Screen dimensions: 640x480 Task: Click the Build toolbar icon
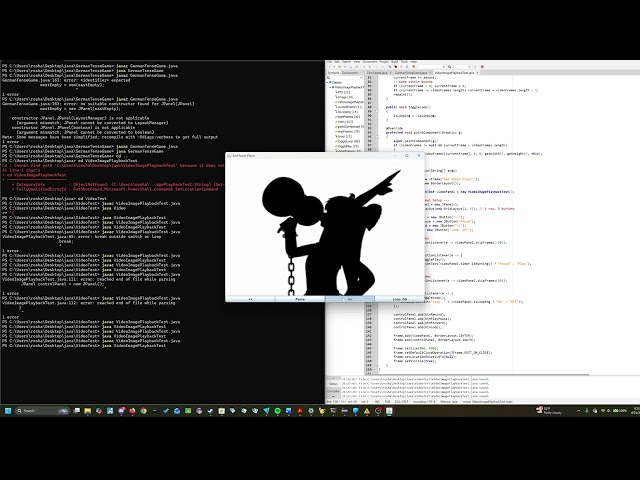click(396, 67)
